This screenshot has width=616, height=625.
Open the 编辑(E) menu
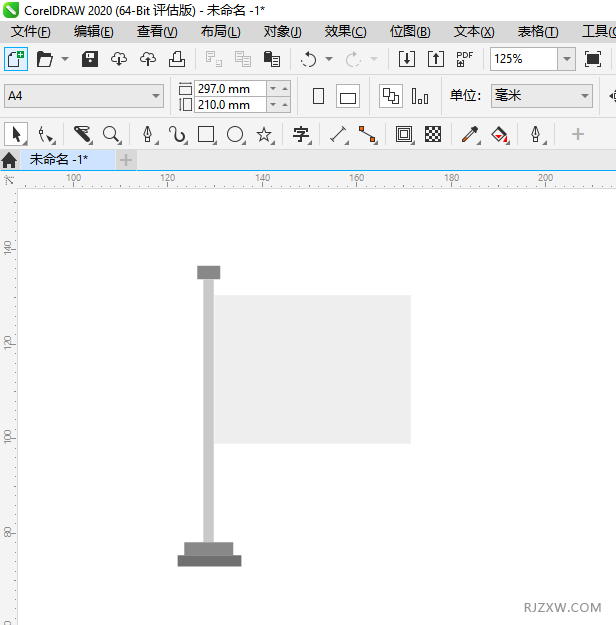(x=94, y=32)
